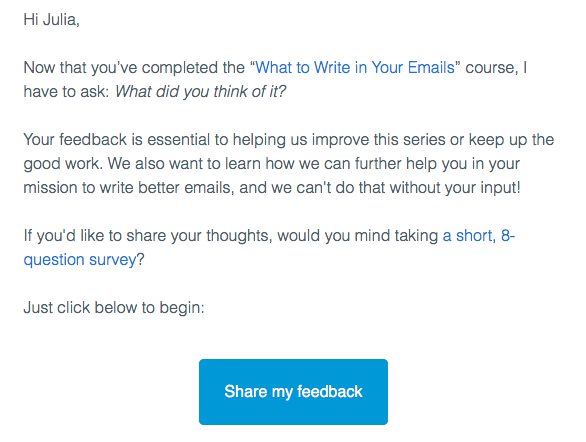This screenshot has width=586, height=442.
Task: Click the "Just click below to begin:" line
Action: coord(114,307)
